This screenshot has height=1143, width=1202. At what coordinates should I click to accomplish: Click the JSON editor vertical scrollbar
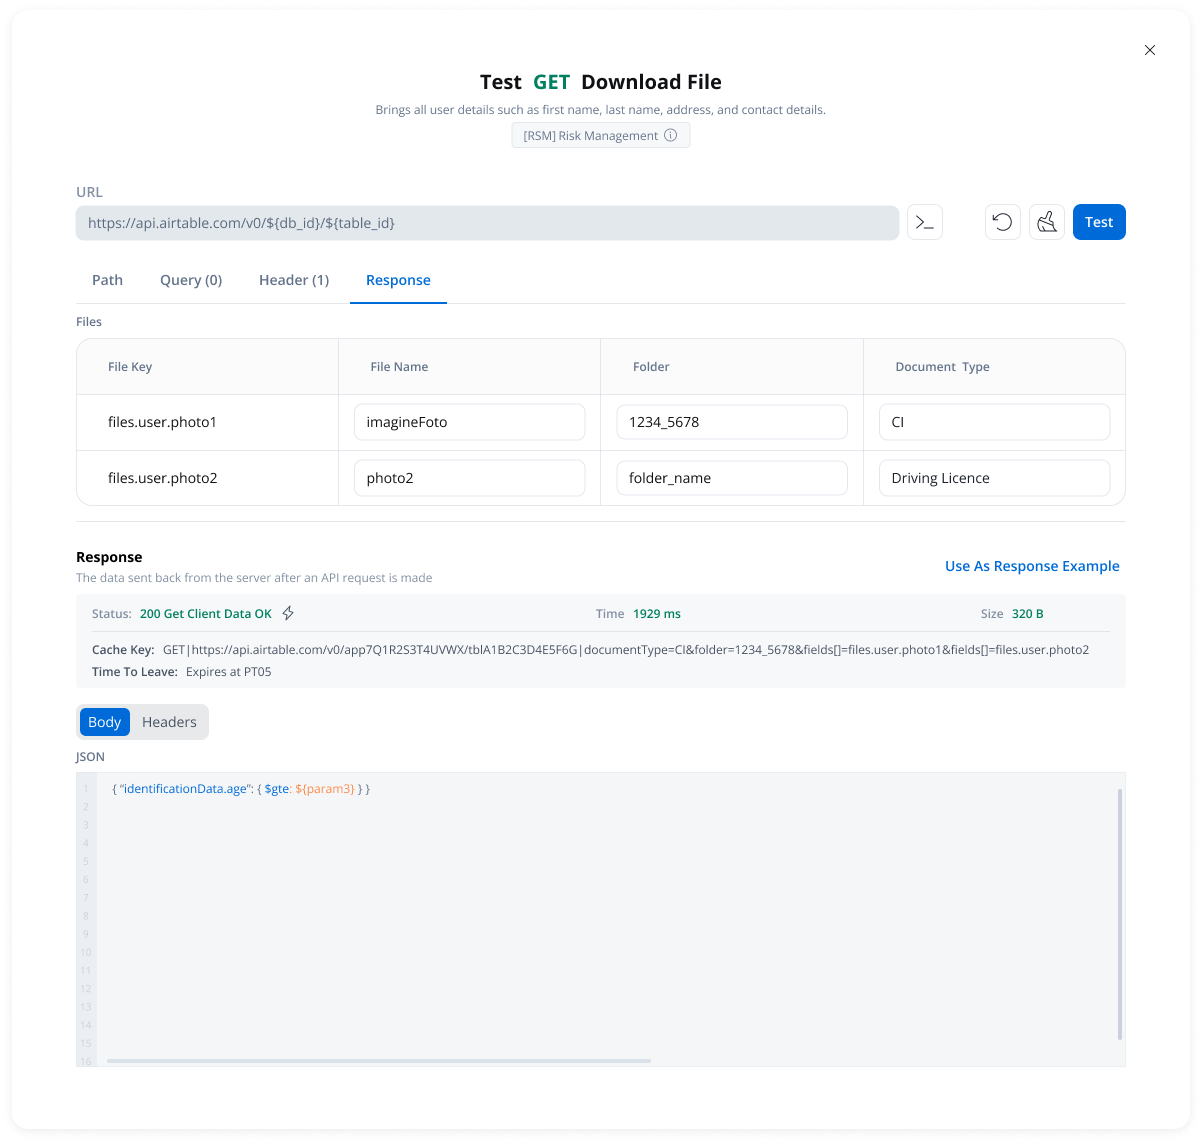1120,914
